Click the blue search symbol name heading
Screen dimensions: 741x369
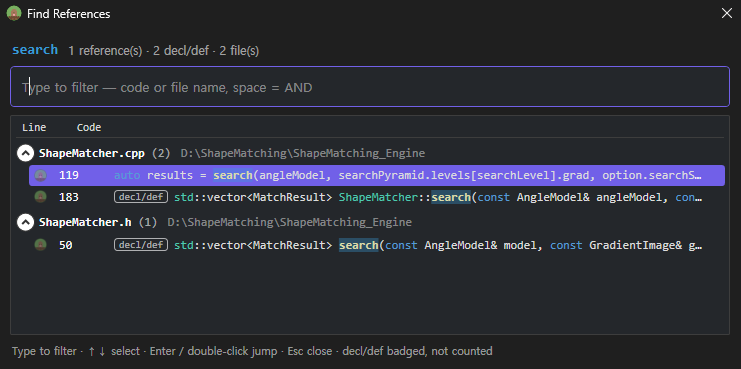(35, 50)
